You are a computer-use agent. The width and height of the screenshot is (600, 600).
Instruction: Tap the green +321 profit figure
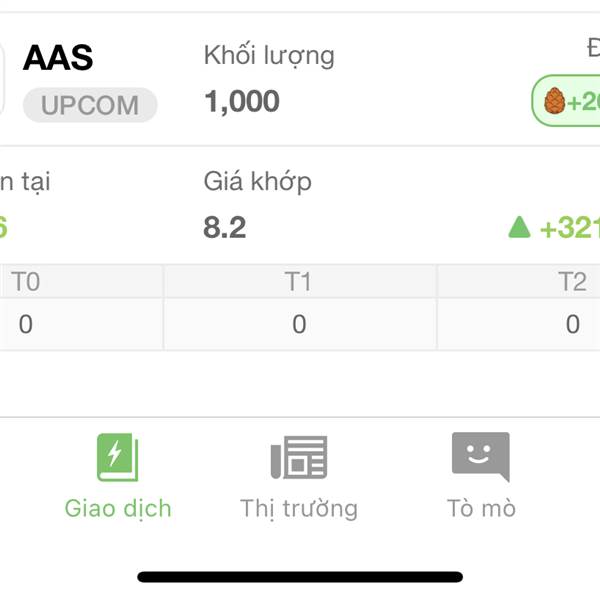pyautogui.click(x=570, y=228)
